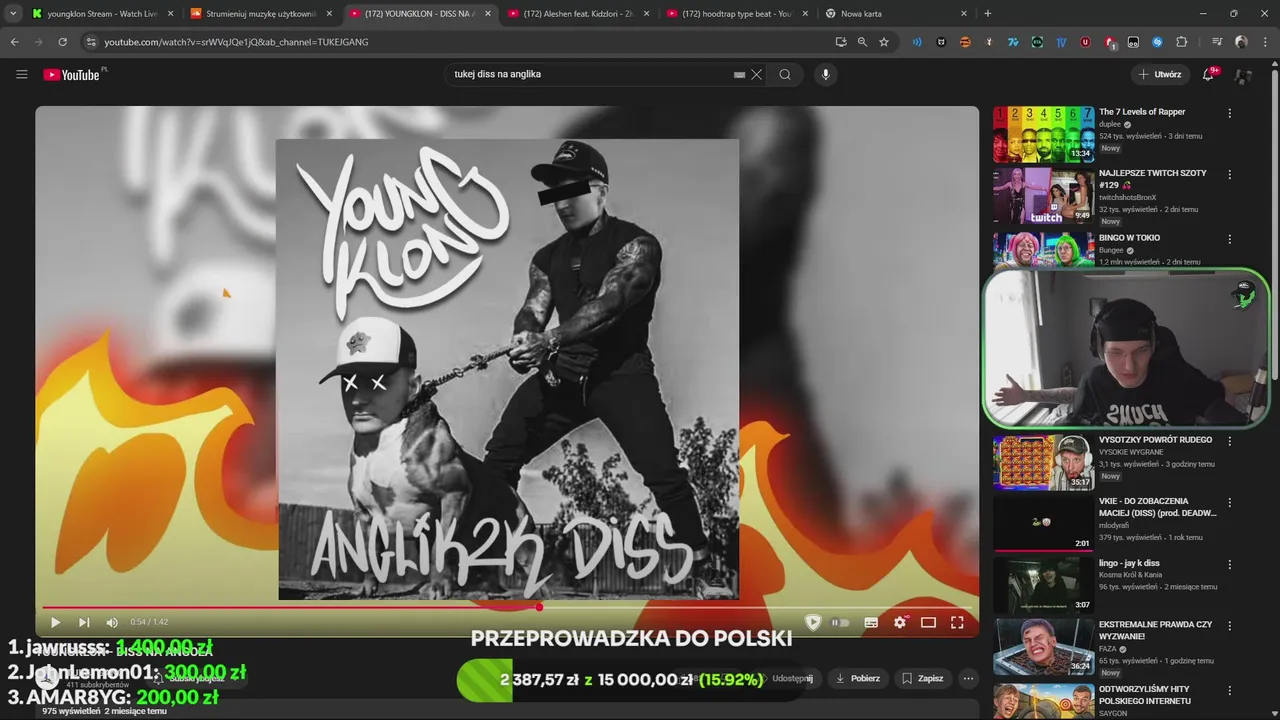Click the install app icon in the address bar
This screenshot has width=1280, height=720.
[841, 42]
